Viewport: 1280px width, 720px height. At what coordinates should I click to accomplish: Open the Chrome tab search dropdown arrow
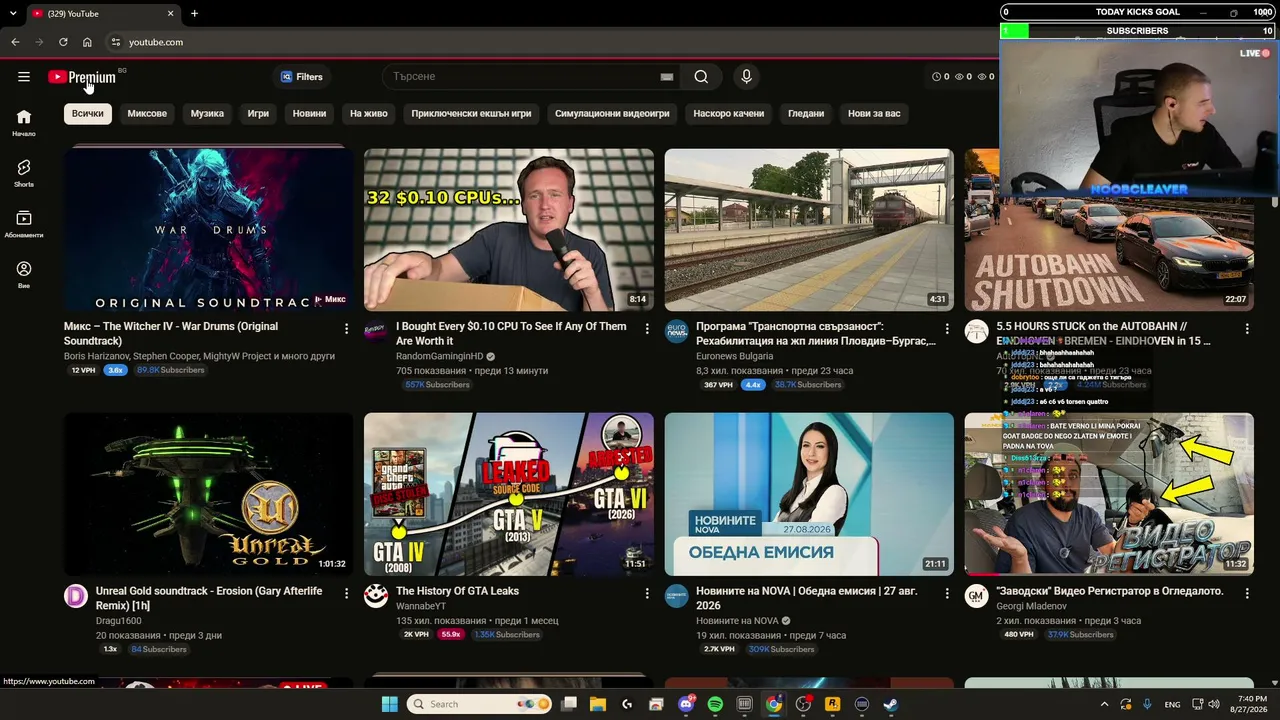(12, 14)
